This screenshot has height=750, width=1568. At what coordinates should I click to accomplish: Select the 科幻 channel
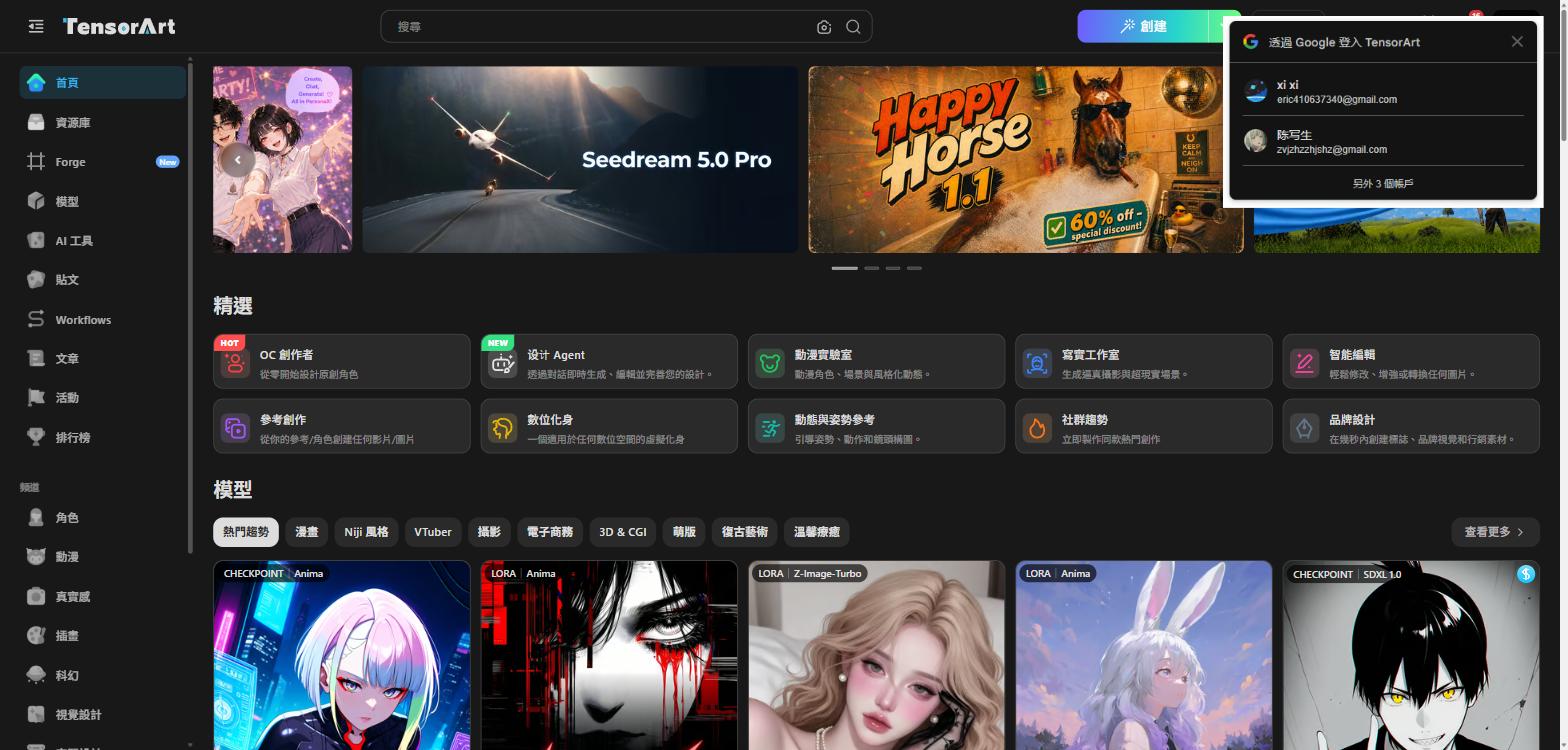(x=102, y=675)
